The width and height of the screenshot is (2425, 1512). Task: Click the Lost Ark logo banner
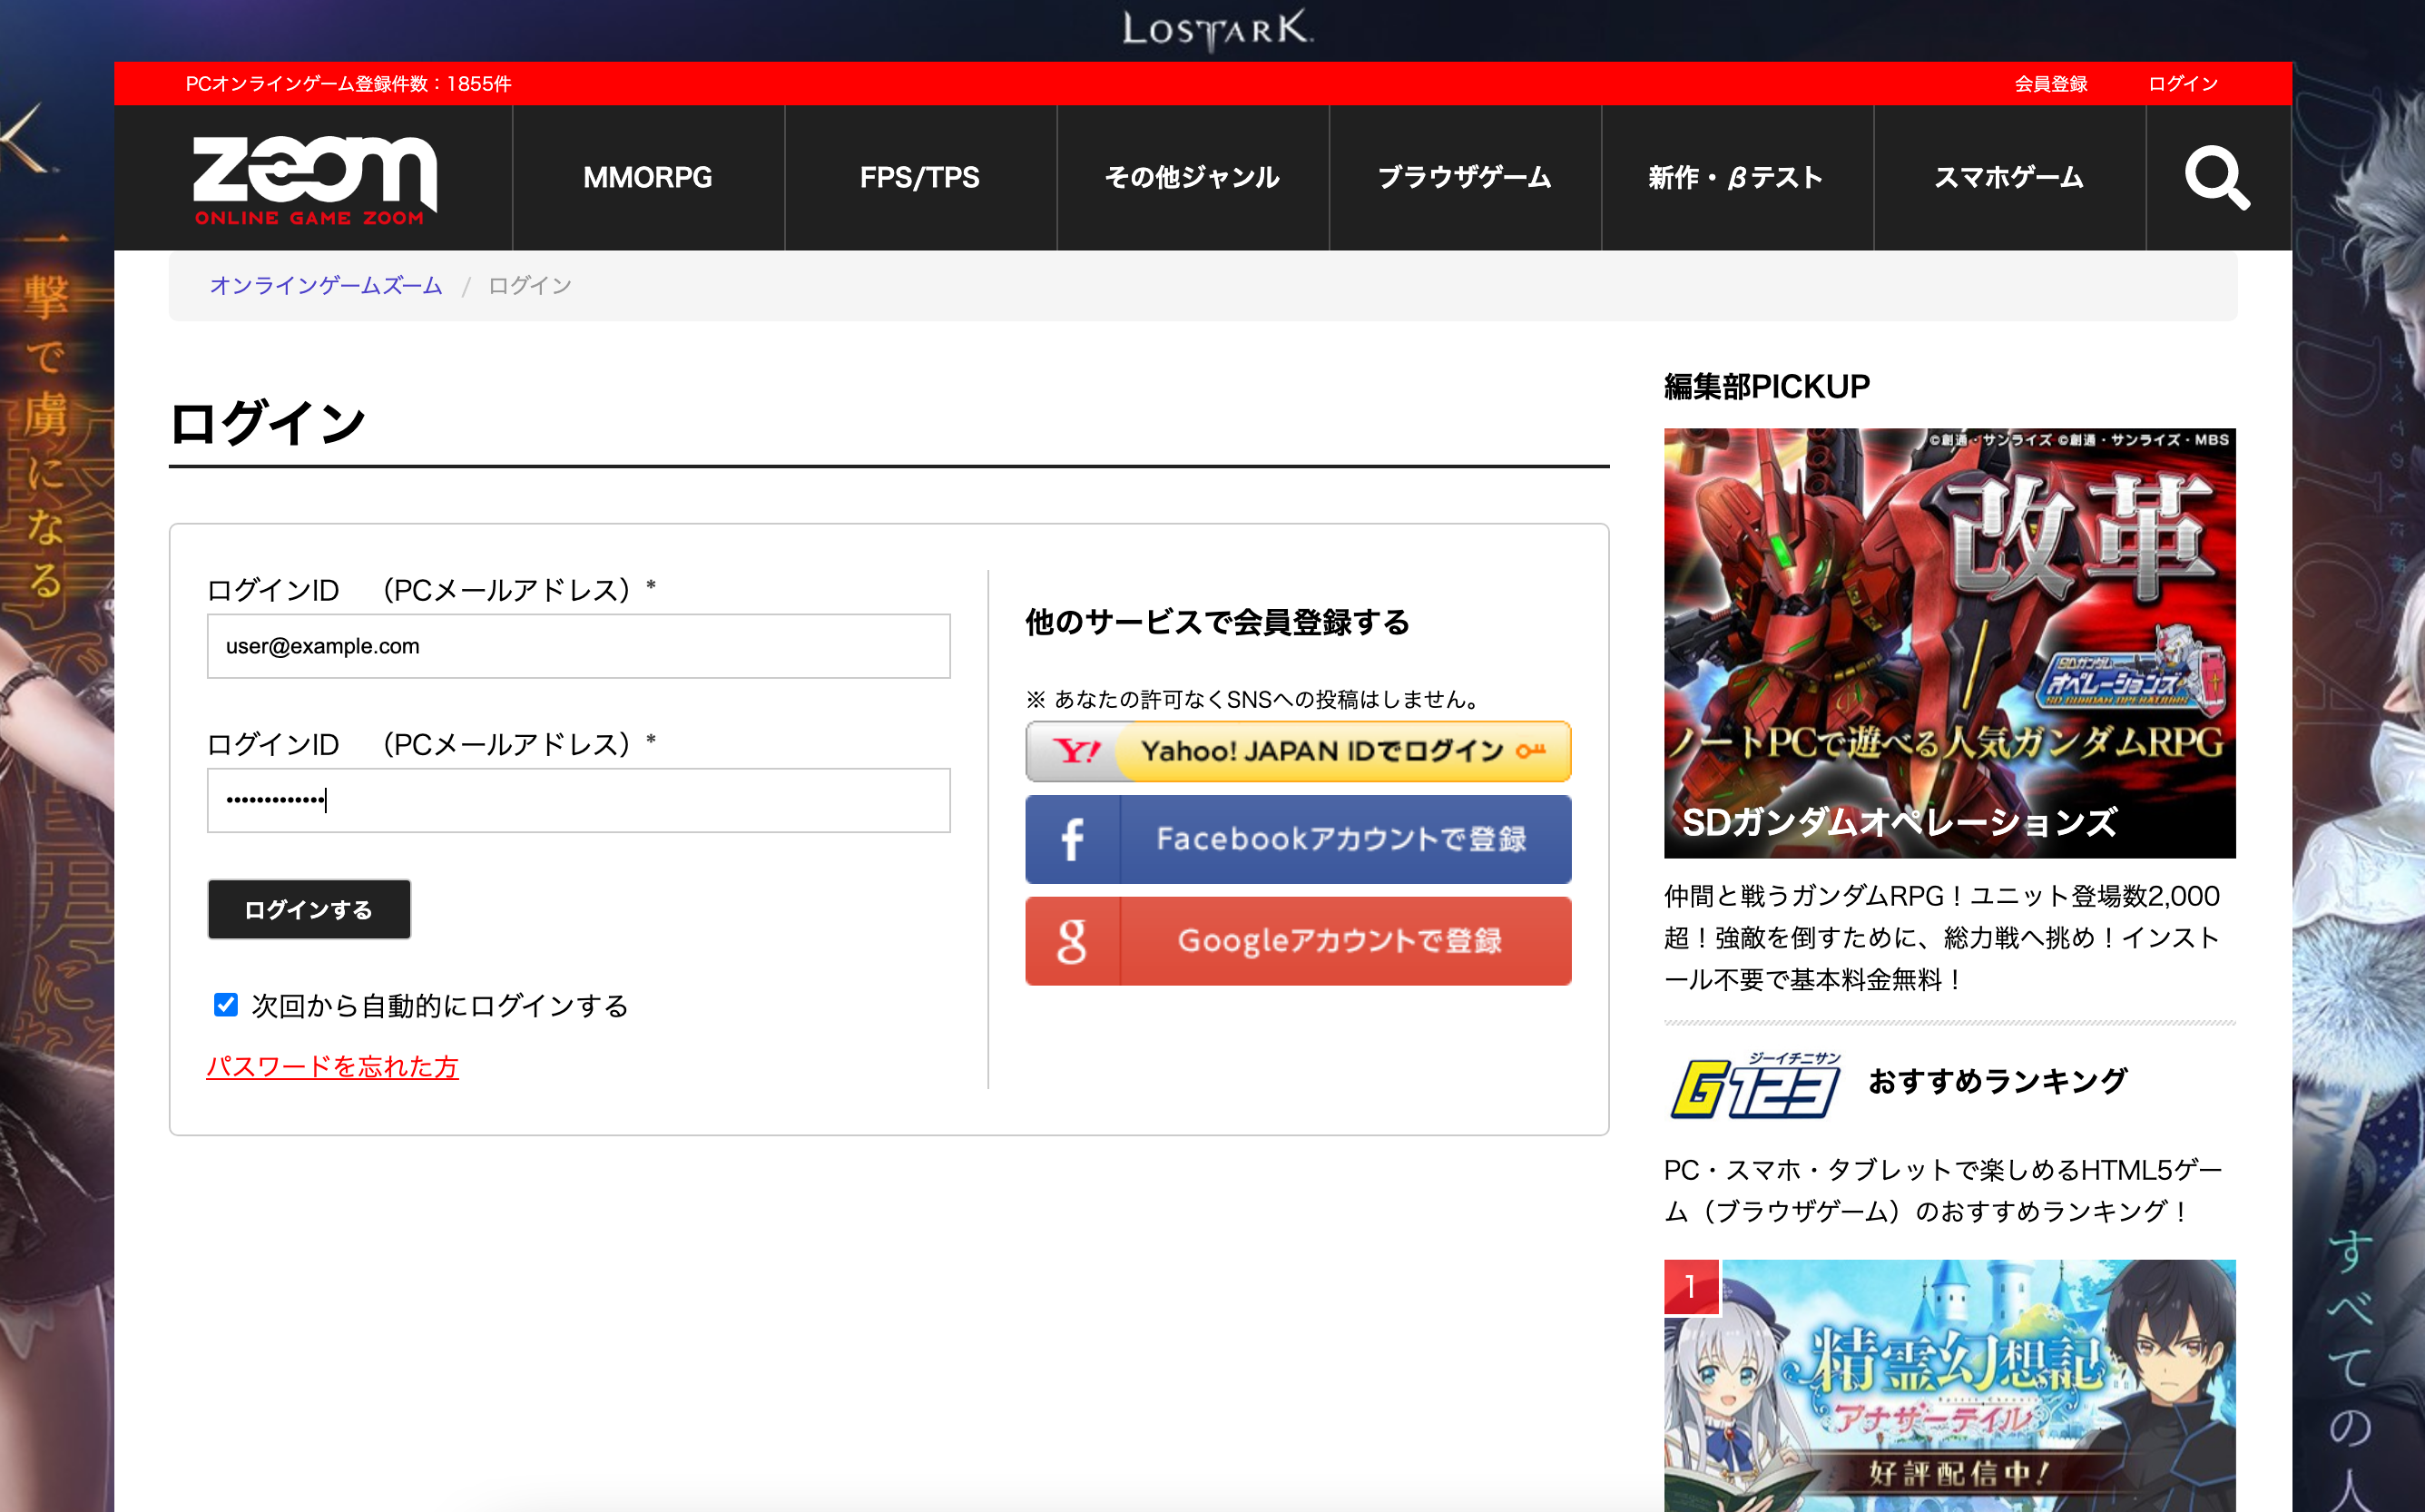point(1216,30)
